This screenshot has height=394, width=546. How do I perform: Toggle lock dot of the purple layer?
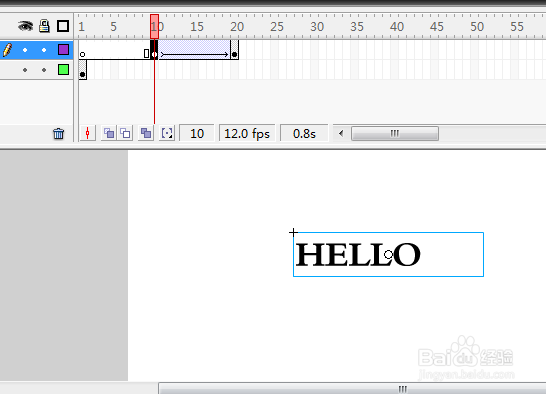point(44,50)
